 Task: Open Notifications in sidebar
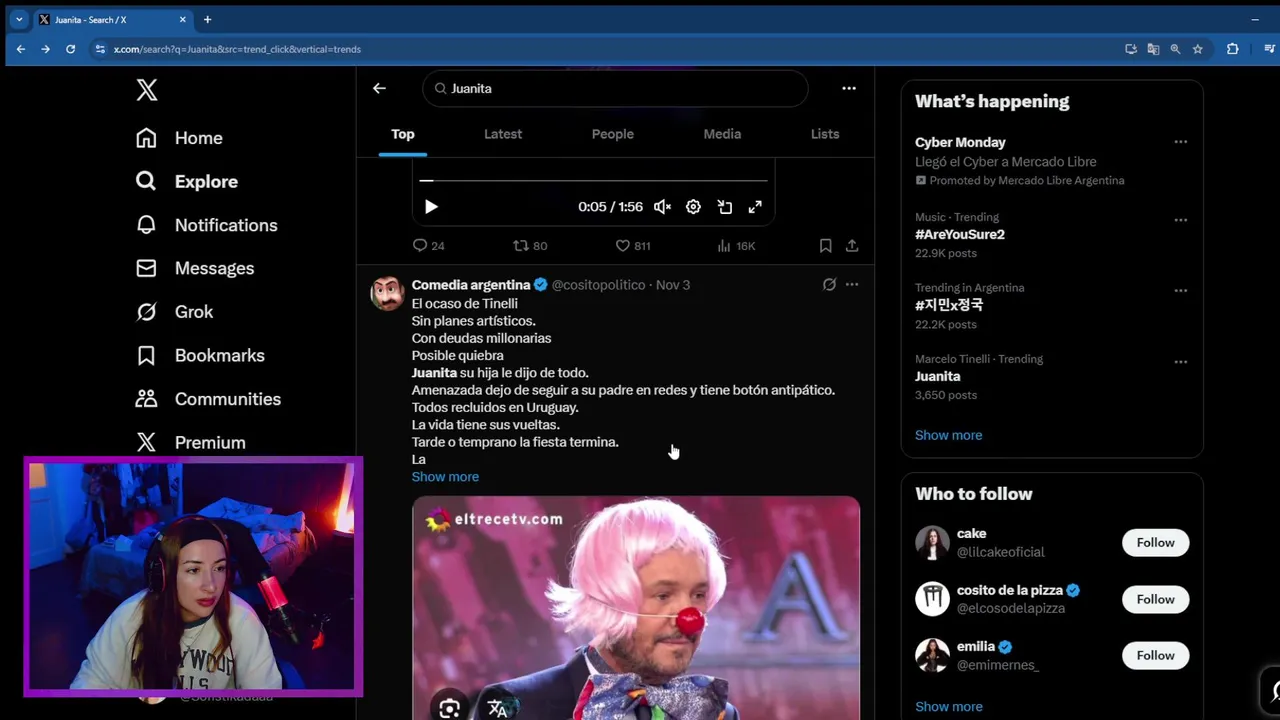[x=207, y=225]
